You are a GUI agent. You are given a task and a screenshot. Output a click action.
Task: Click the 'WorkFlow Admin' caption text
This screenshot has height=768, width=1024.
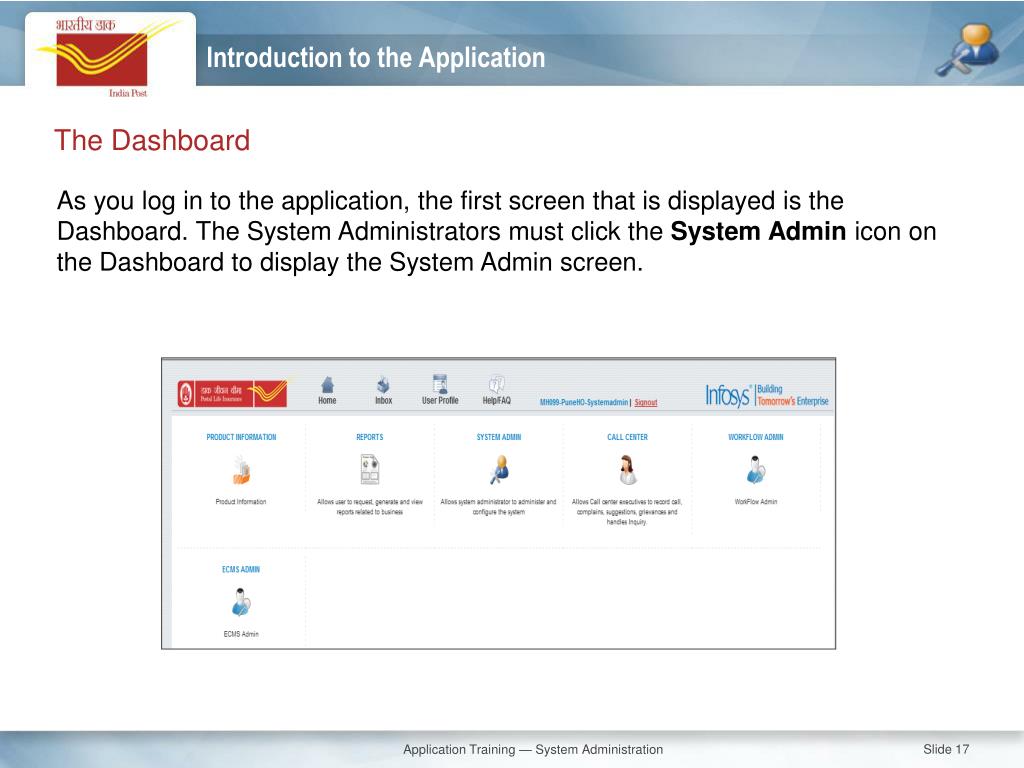coord(756,502)
